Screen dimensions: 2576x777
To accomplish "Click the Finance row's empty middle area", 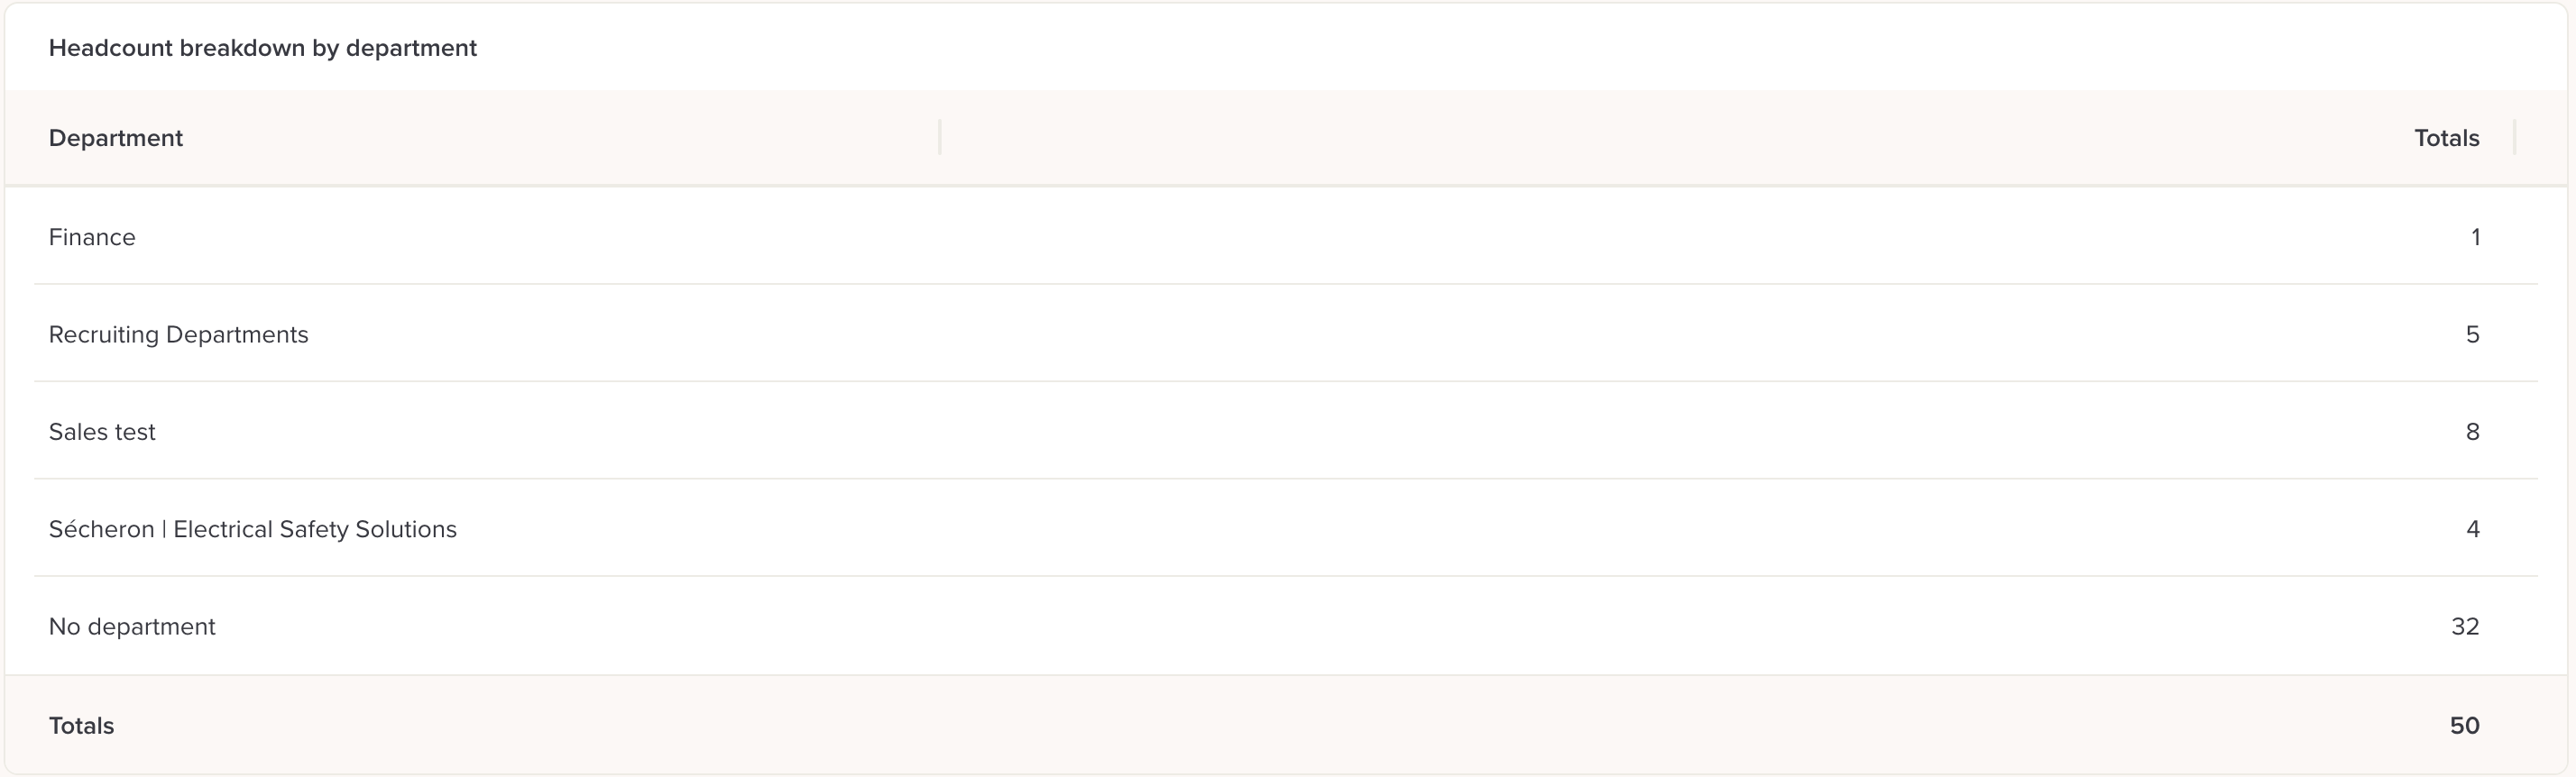I will click(x=1300, y=237).
